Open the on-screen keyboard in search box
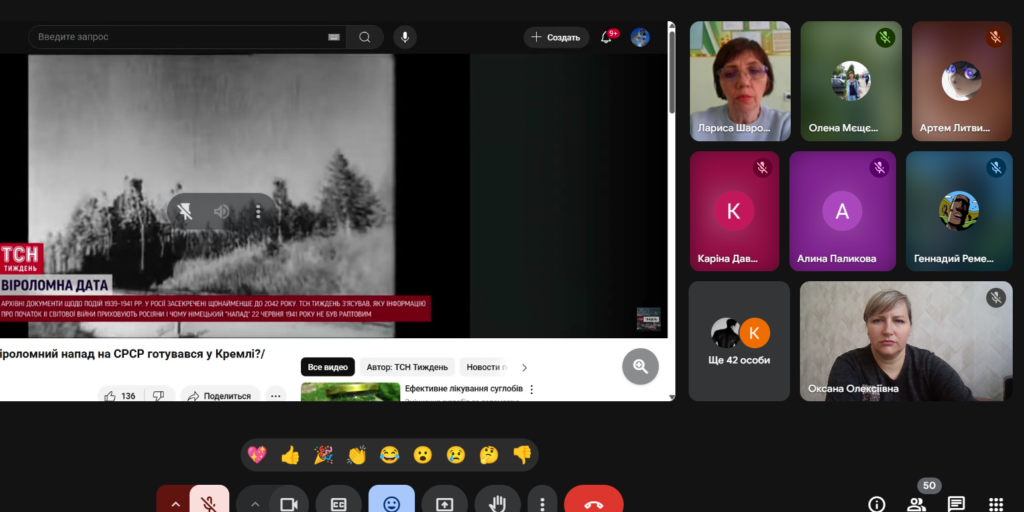 [x=334, y=37]
